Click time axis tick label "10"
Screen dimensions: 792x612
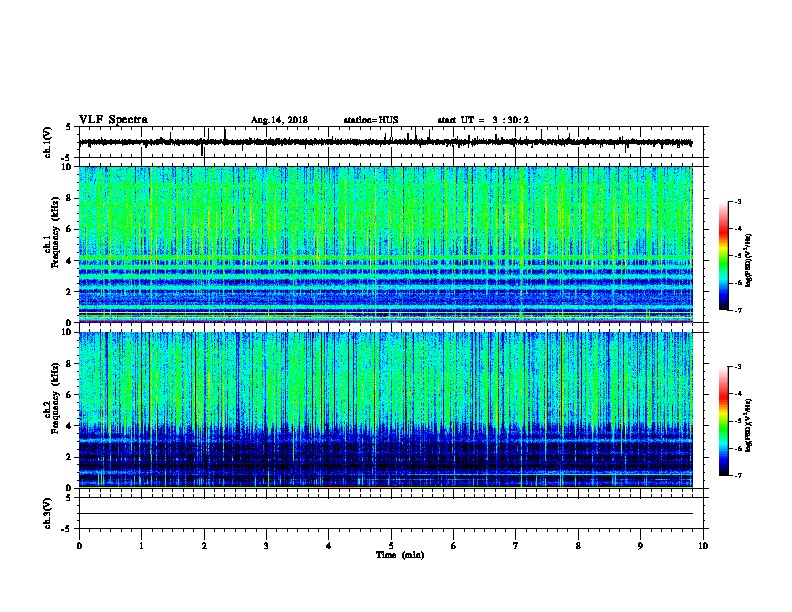703,546
